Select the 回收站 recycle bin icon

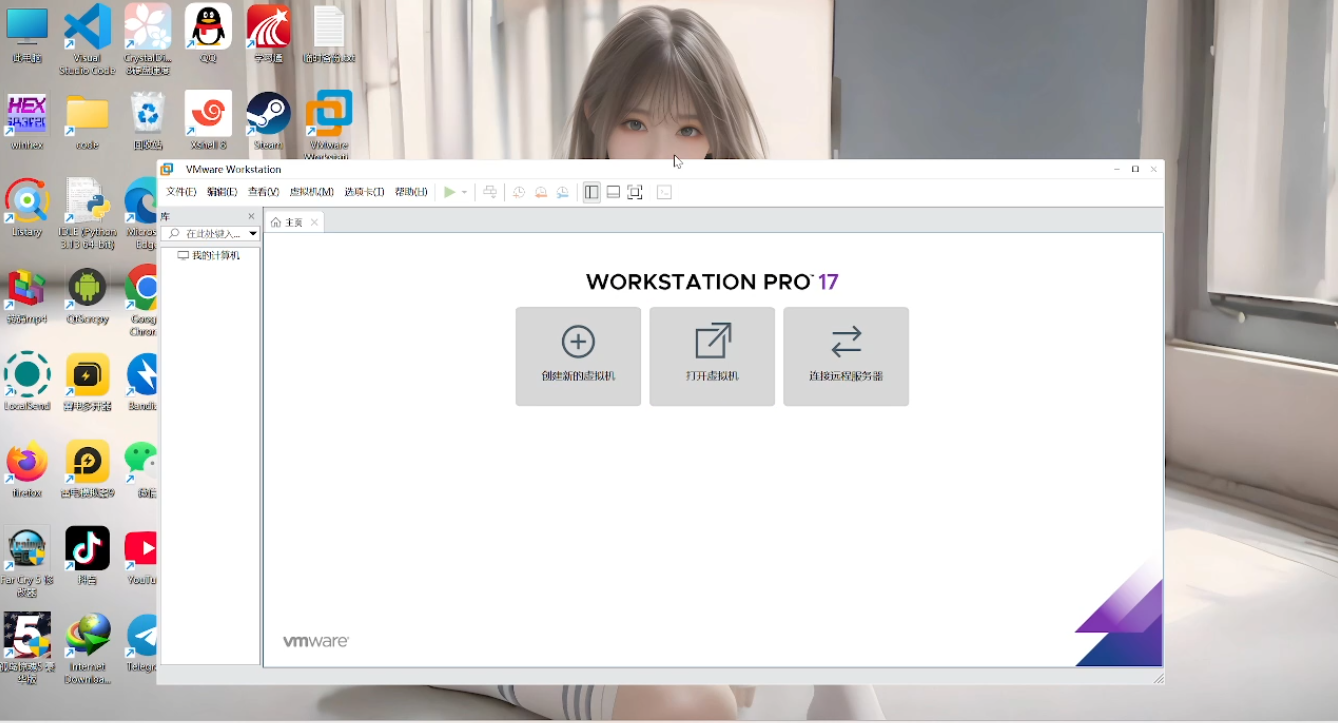(147, 121)
